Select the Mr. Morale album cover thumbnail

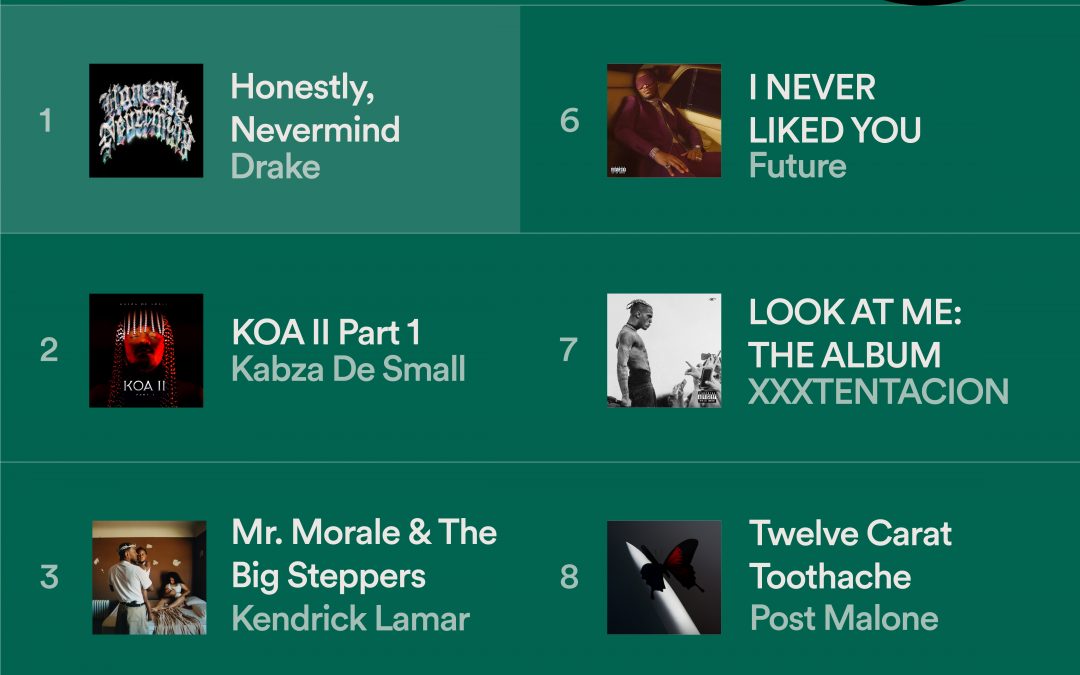(149, 577)
